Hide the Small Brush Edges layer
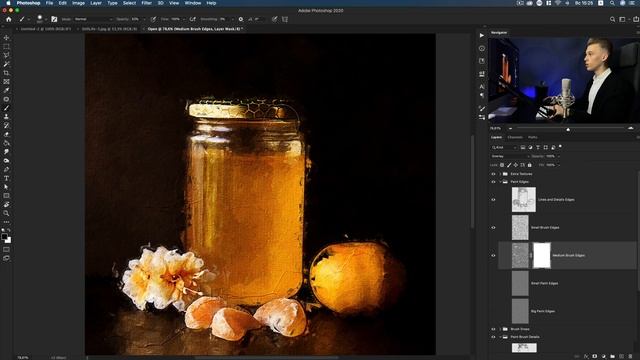Image resolution: width=640 pixels, height=360 pixels. (493, 228)
